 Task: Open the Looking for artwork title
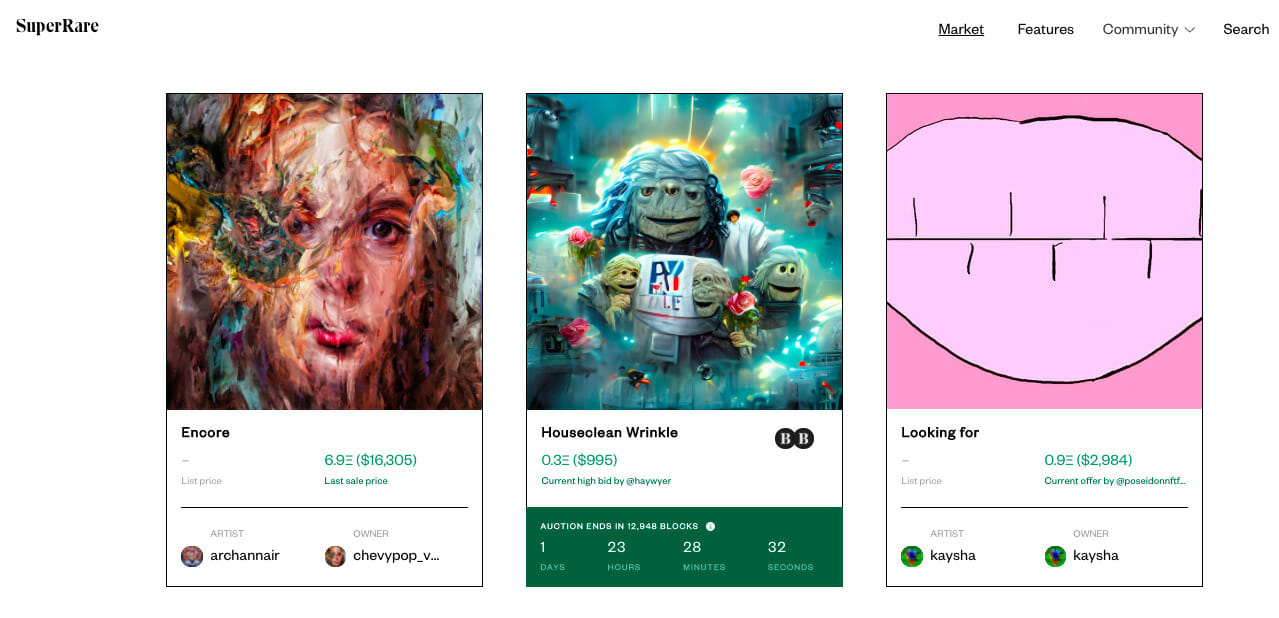pyautogui.click(x=940, y=432)
